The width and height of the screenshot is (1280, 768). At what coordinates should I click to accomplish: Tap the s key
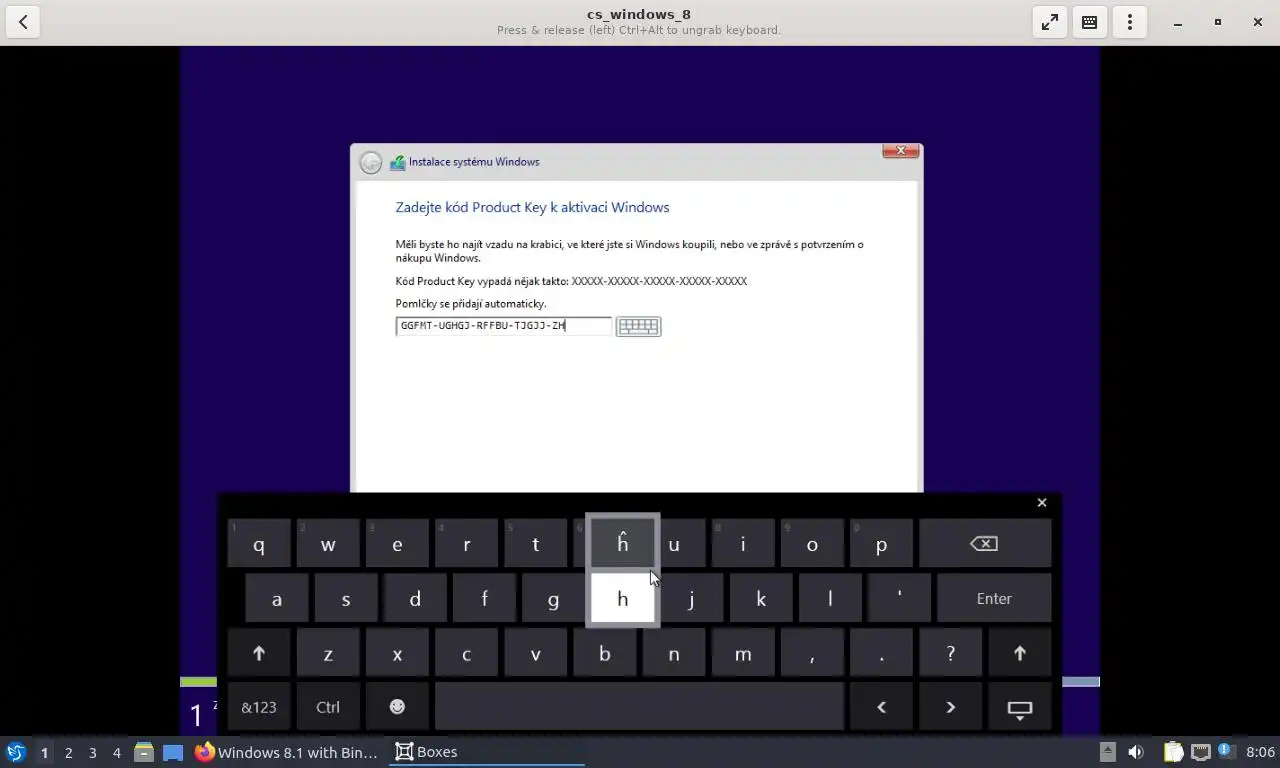pos(346,599)
